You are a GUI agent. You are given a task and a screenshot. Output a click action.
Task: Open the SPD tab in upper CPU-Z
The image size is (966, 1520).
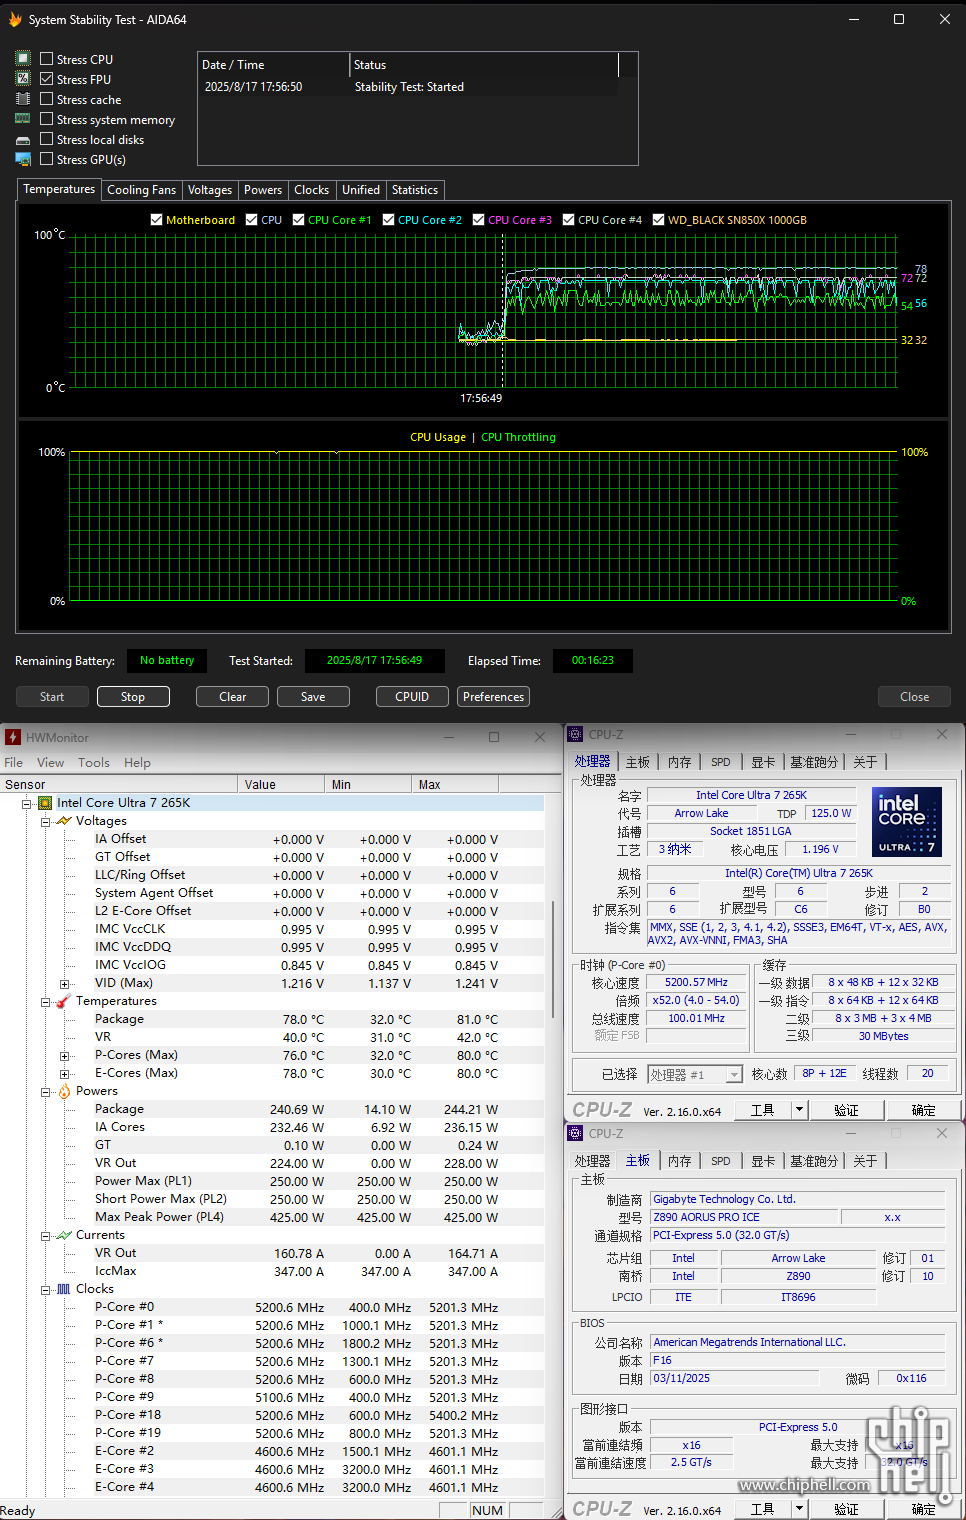[720, 762]
